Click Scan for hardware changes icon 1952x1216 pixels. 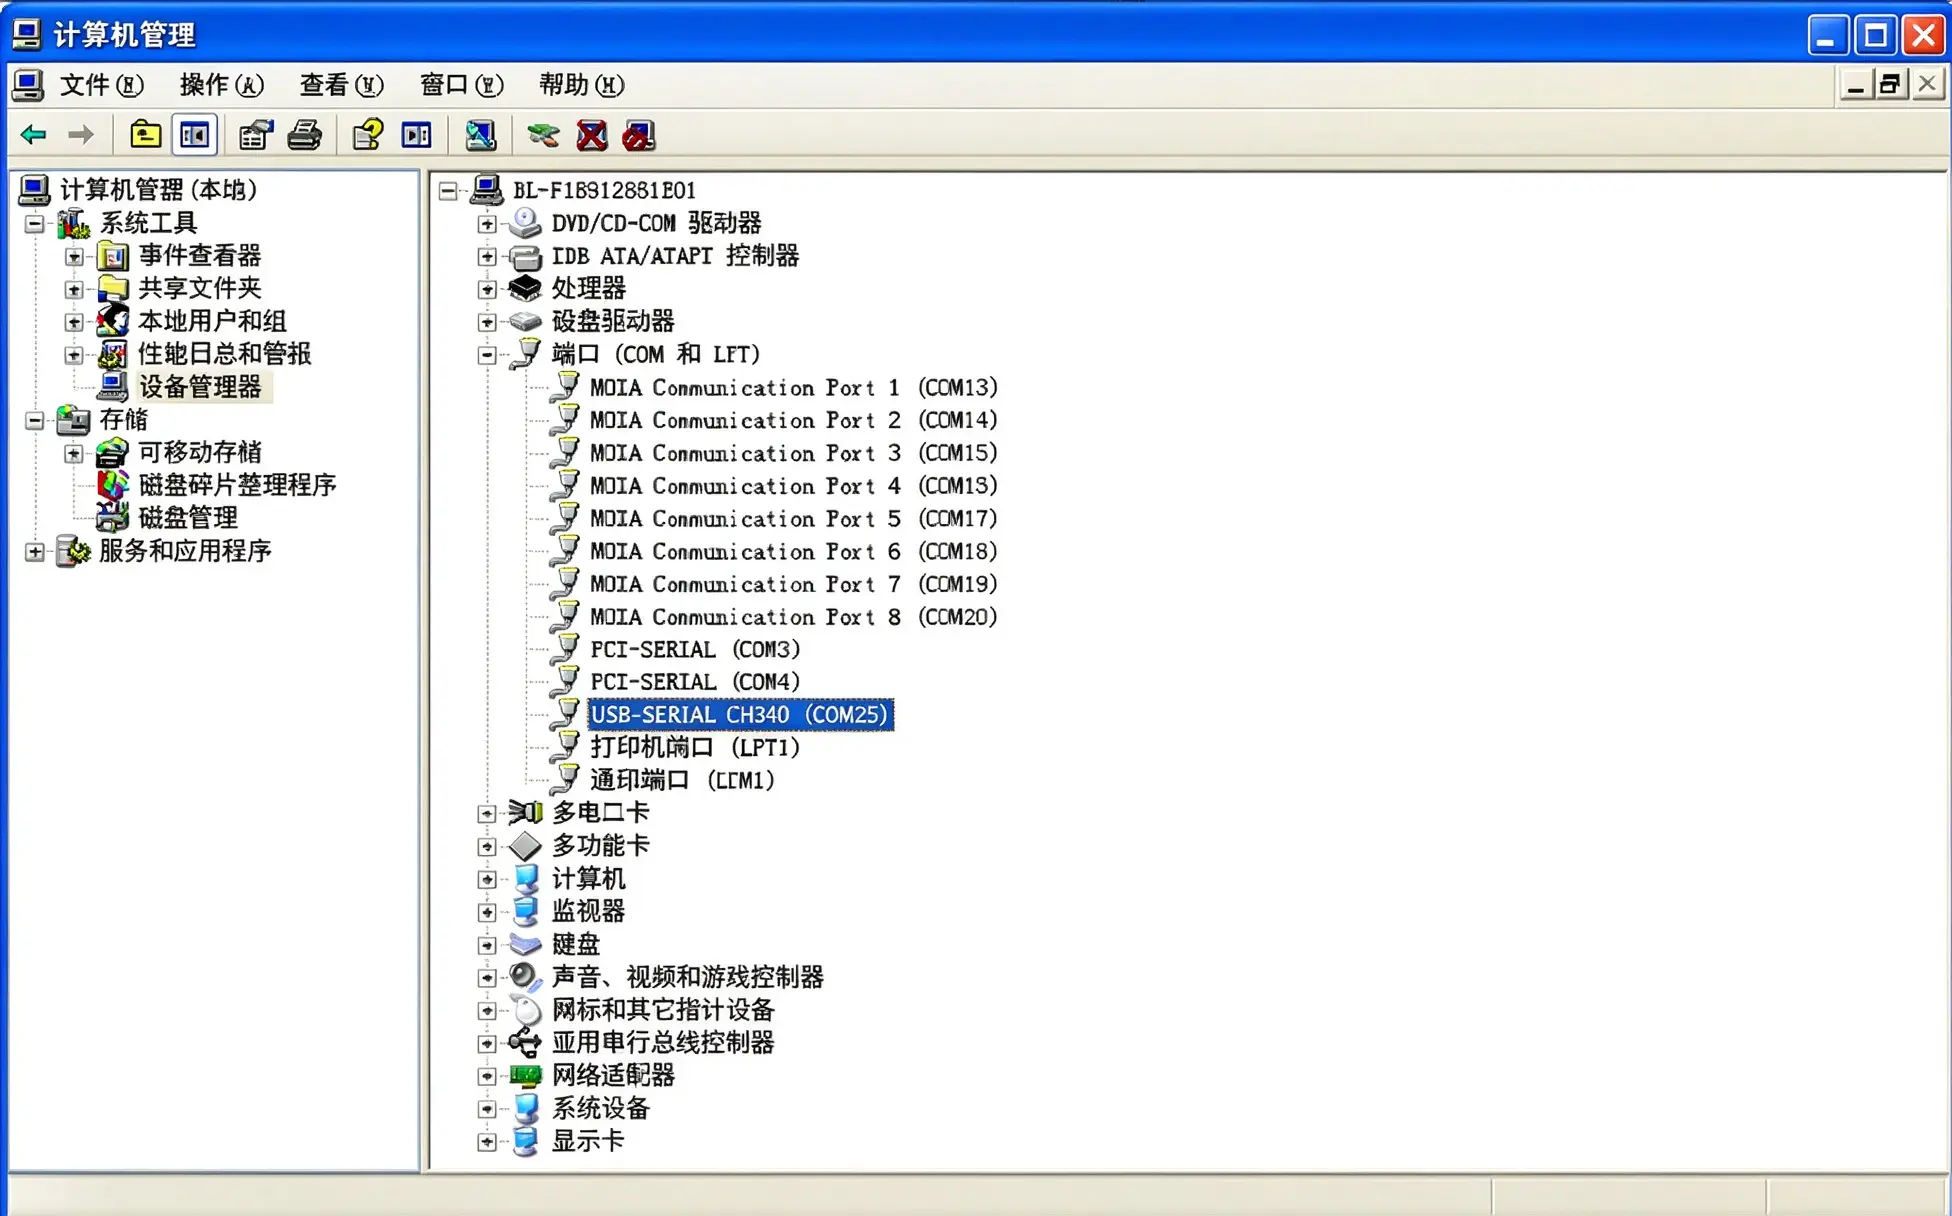[x=481, y=135]
